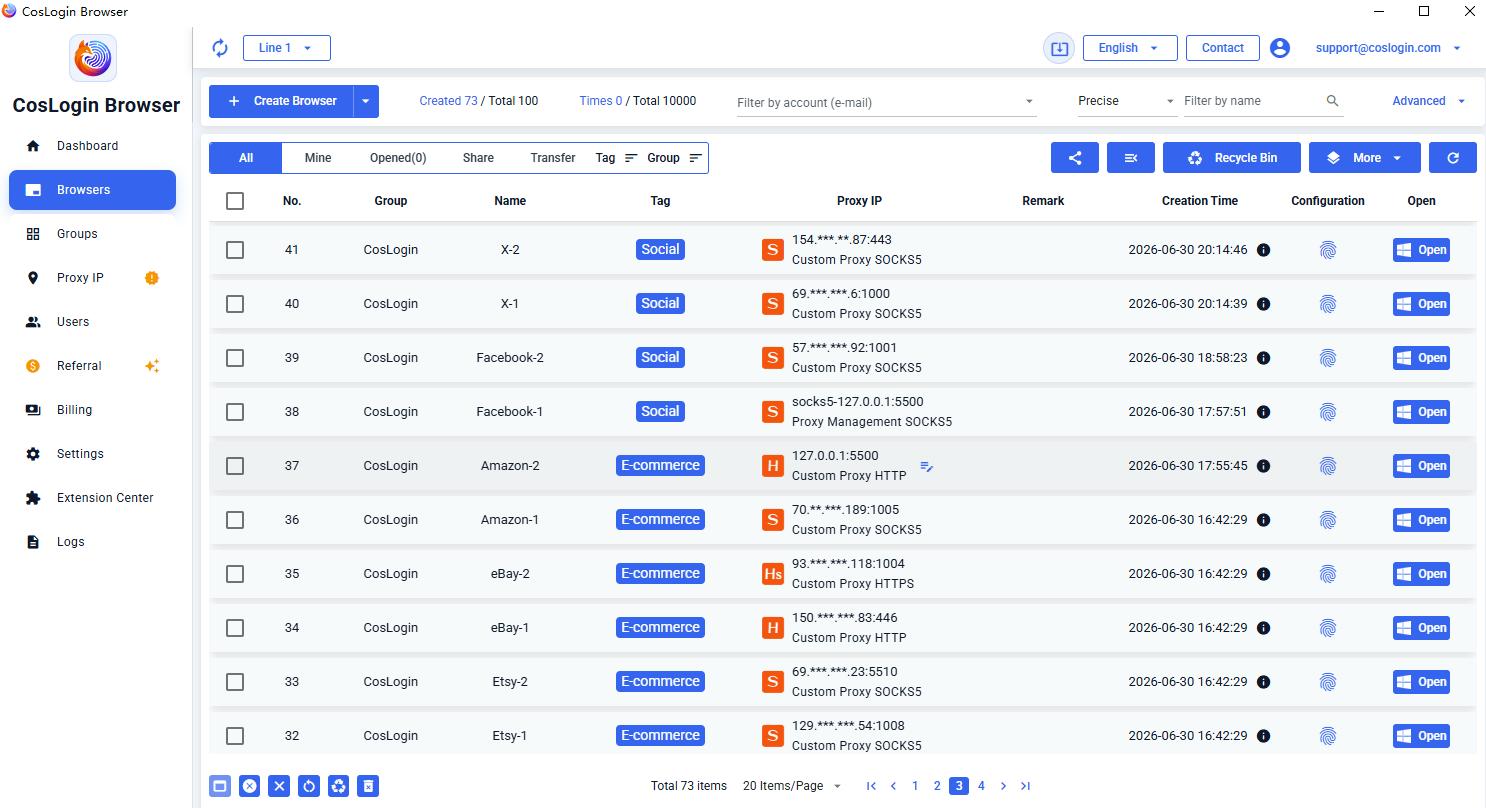Image resolution: width=1486 pixels, height=808 pixels.
Task: Check the box for Amazon-1 row
Action: (235, 520)
